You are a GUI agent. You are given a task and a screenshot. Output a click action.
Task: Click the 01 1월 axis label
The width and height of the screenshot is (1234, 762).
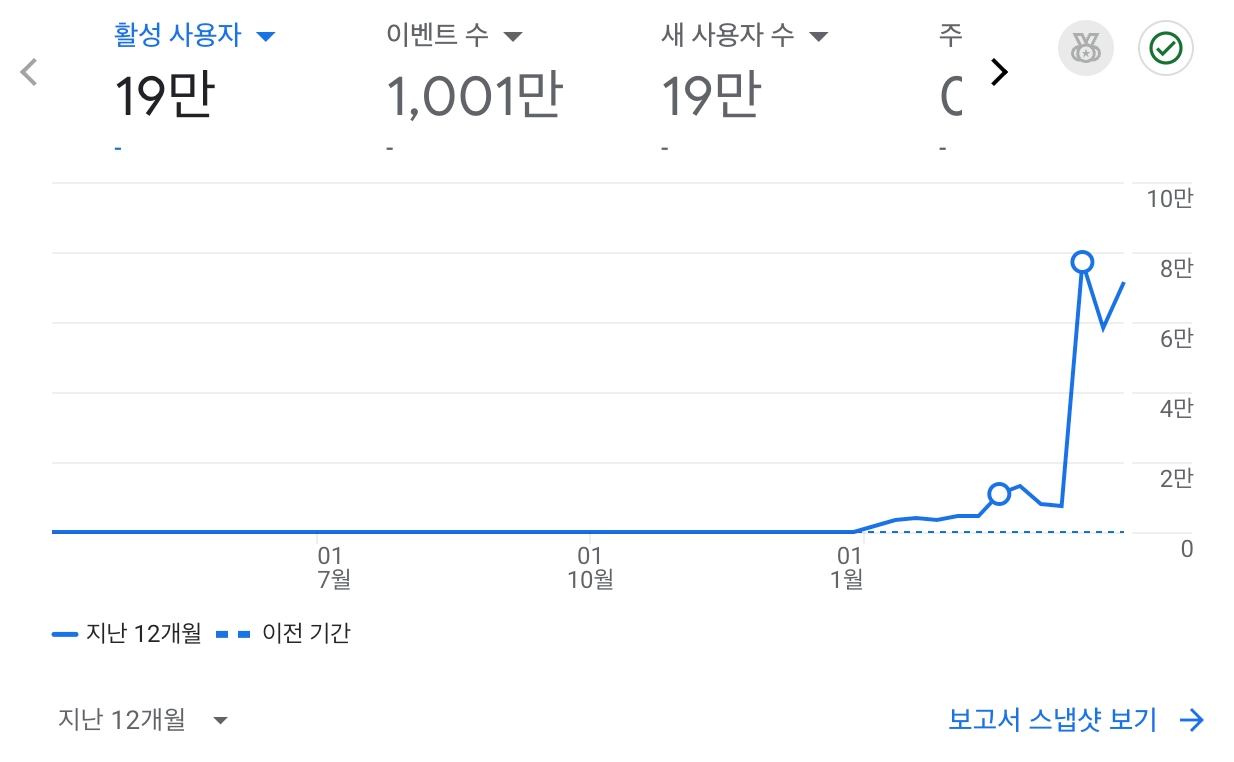pos(848,567)
